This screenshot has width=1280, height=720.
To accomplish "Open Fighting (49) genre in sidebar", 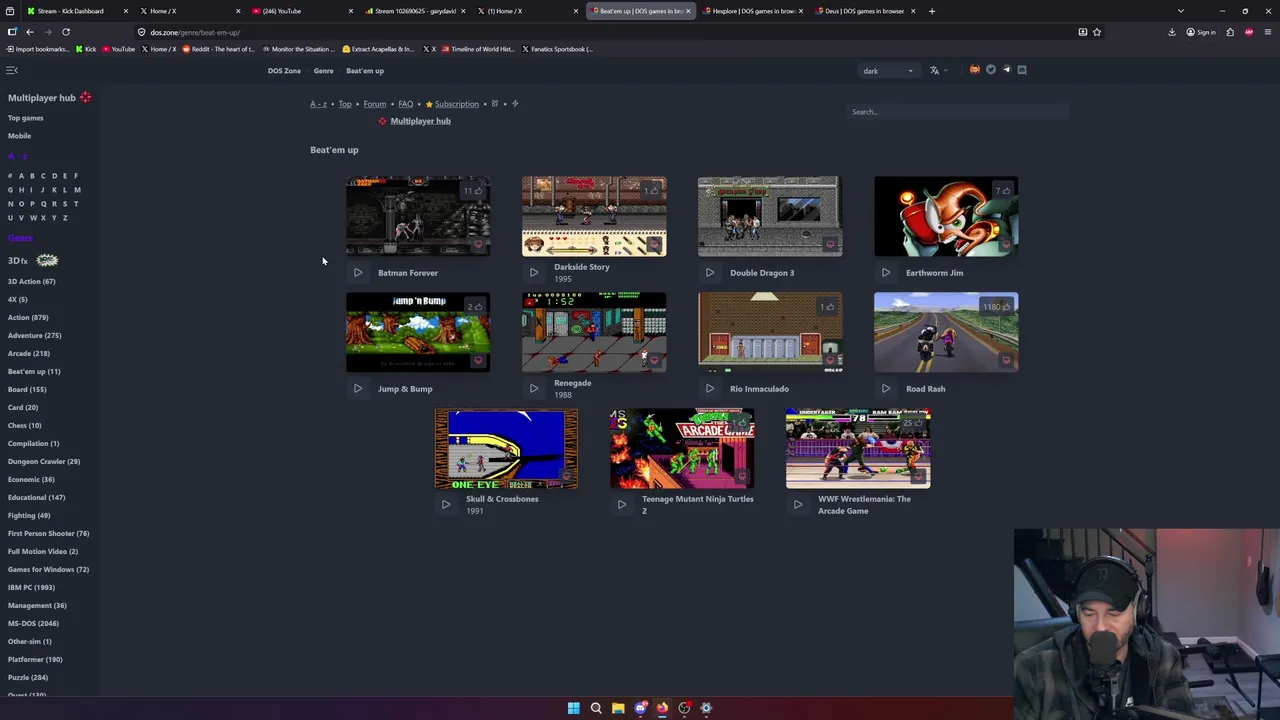I will (x=29, y=516).
